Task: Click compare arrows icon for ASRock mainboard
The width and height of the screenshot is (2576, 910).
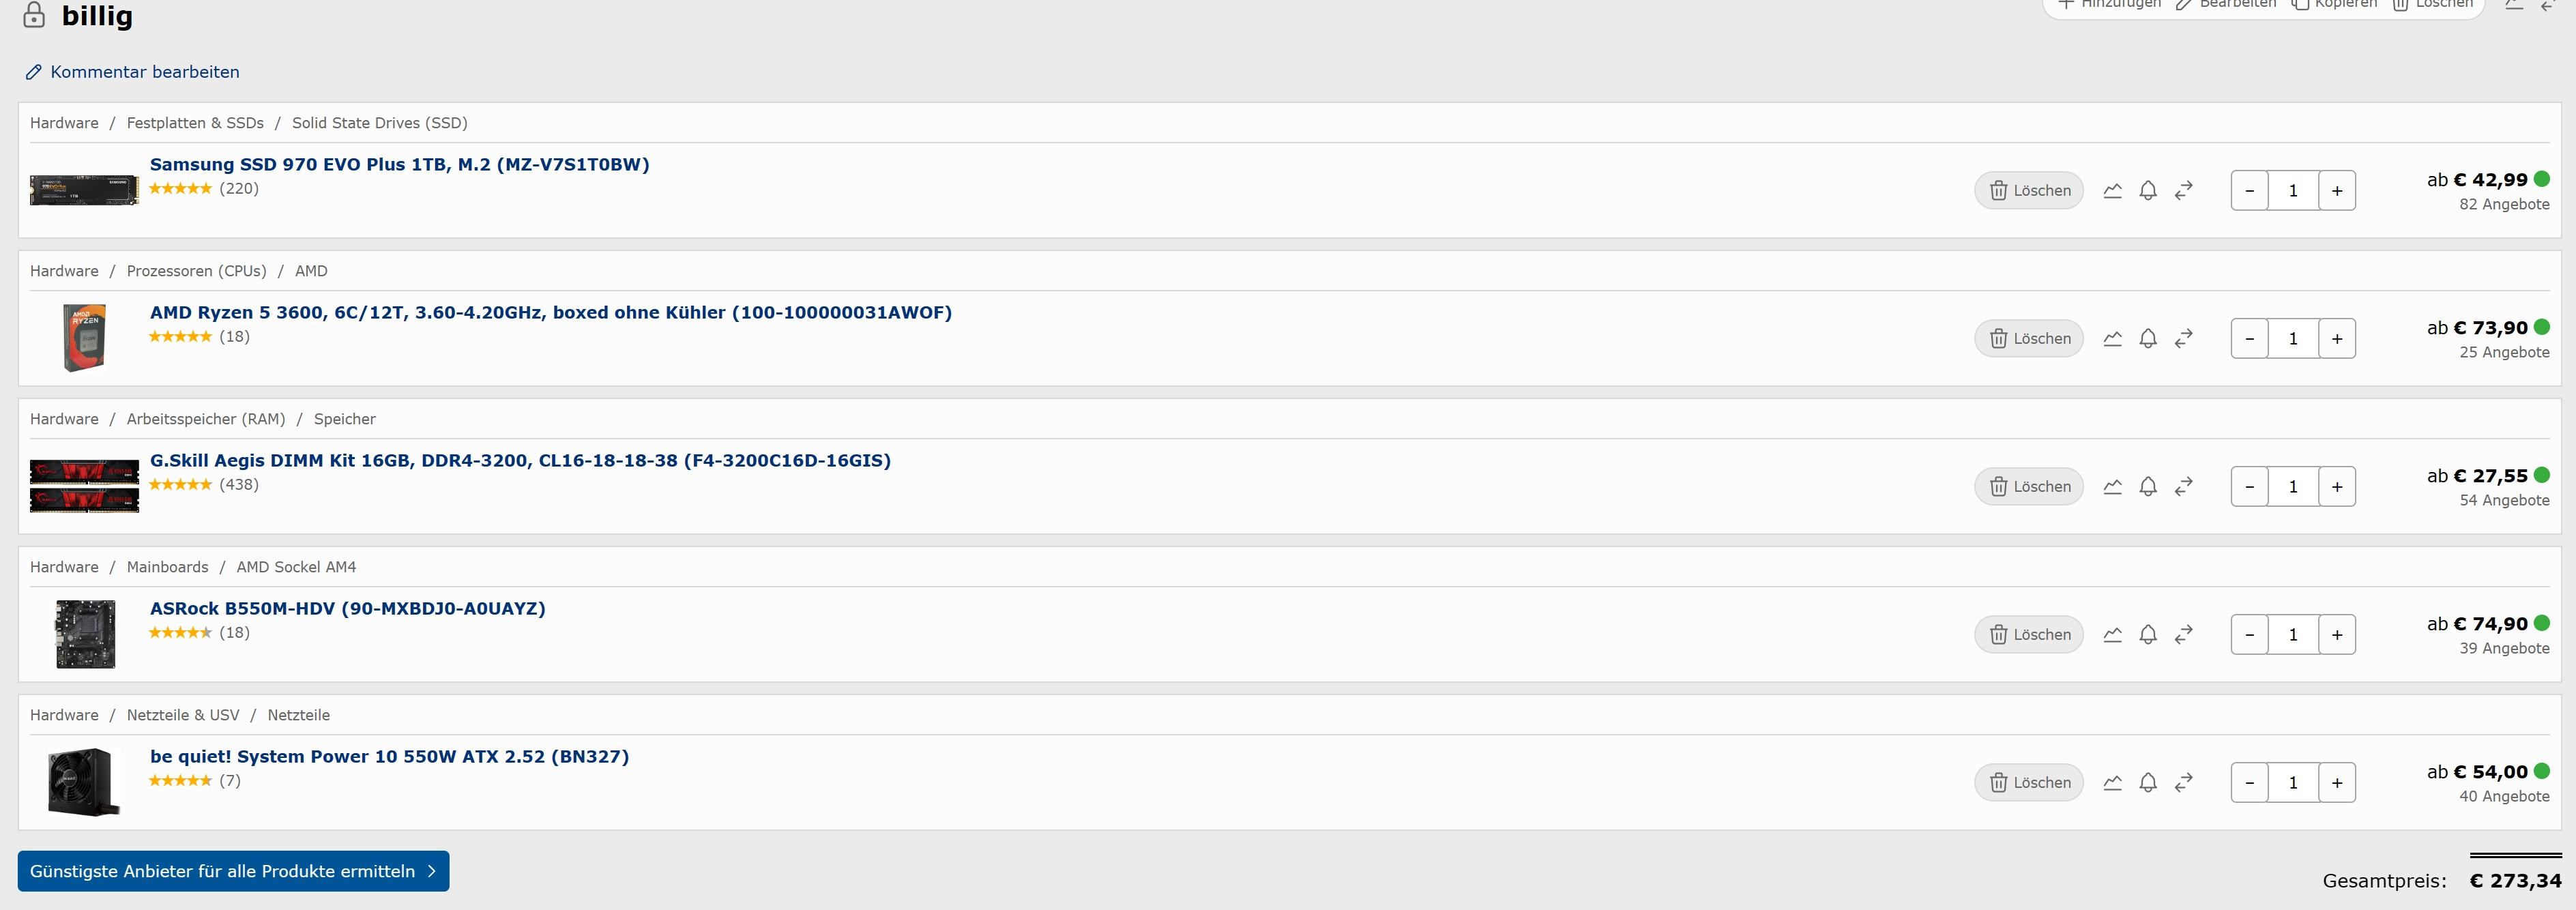Action: pos(2184,635)
